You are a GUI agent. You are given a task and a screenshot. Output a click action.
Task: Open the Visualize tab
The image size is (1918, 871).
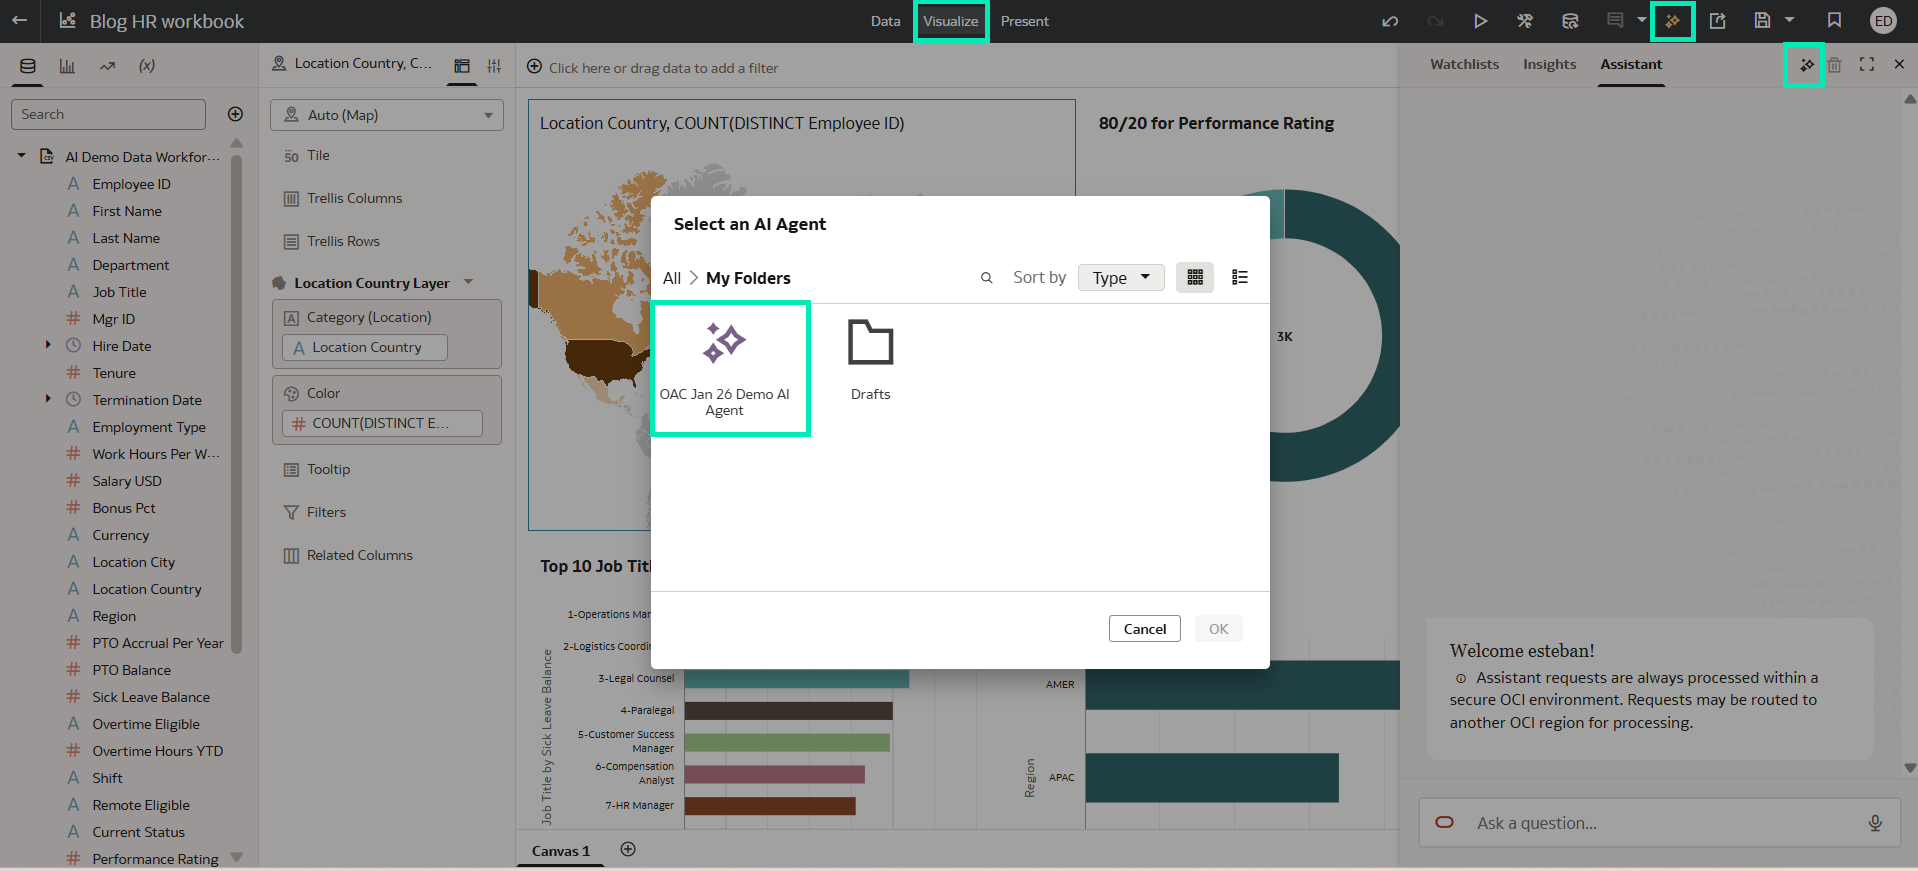point(951,21)
